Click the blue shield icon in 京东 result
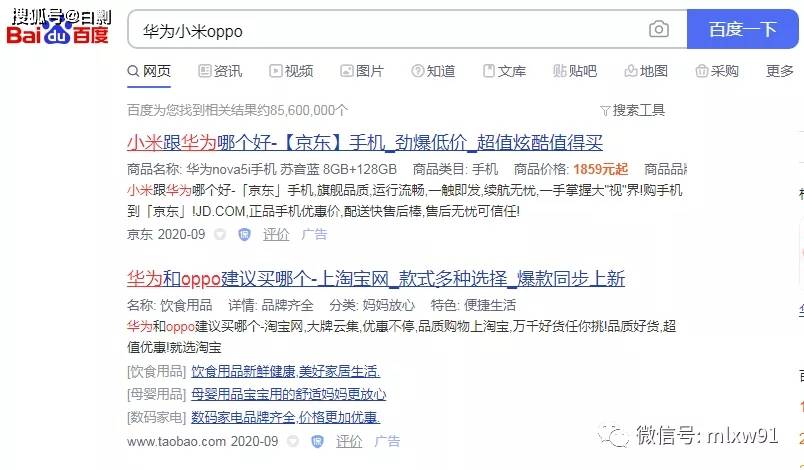 pos(245,234)
